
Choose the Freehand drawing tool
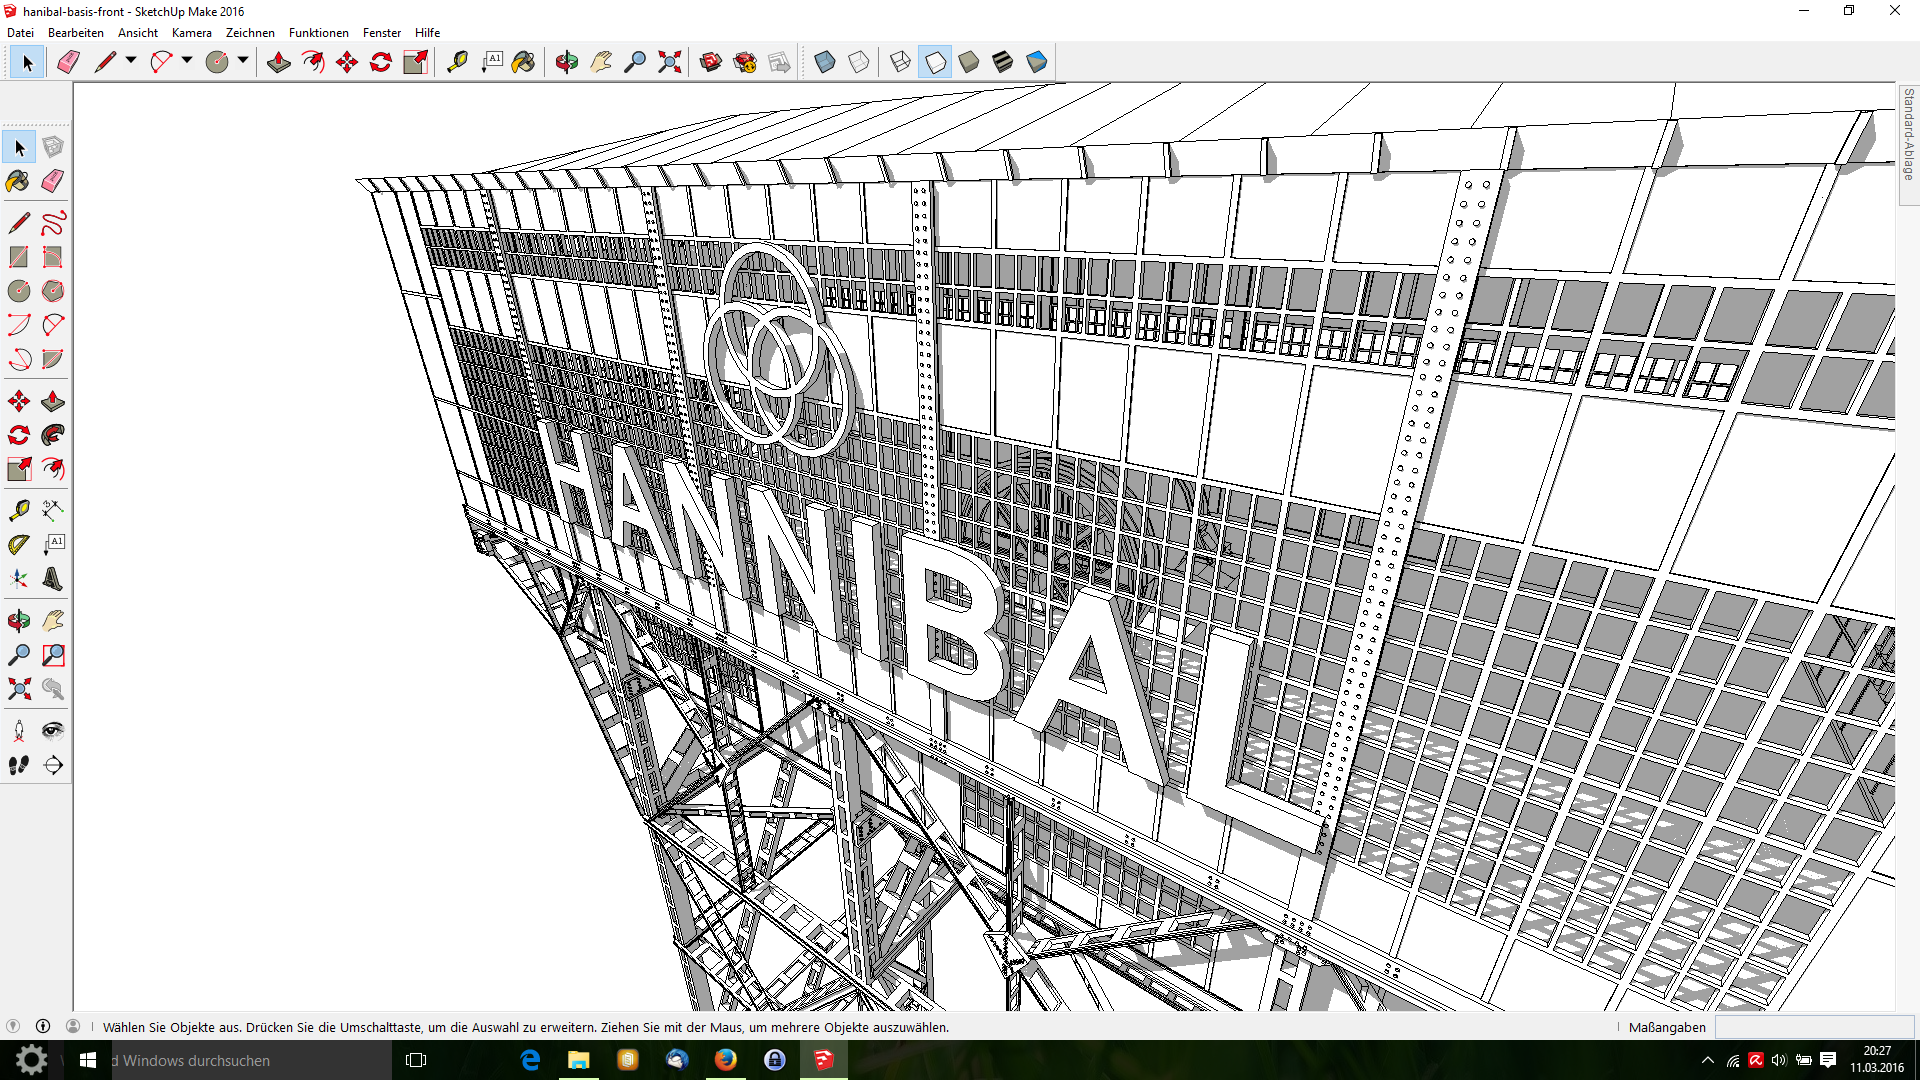[x=53, y=222]
